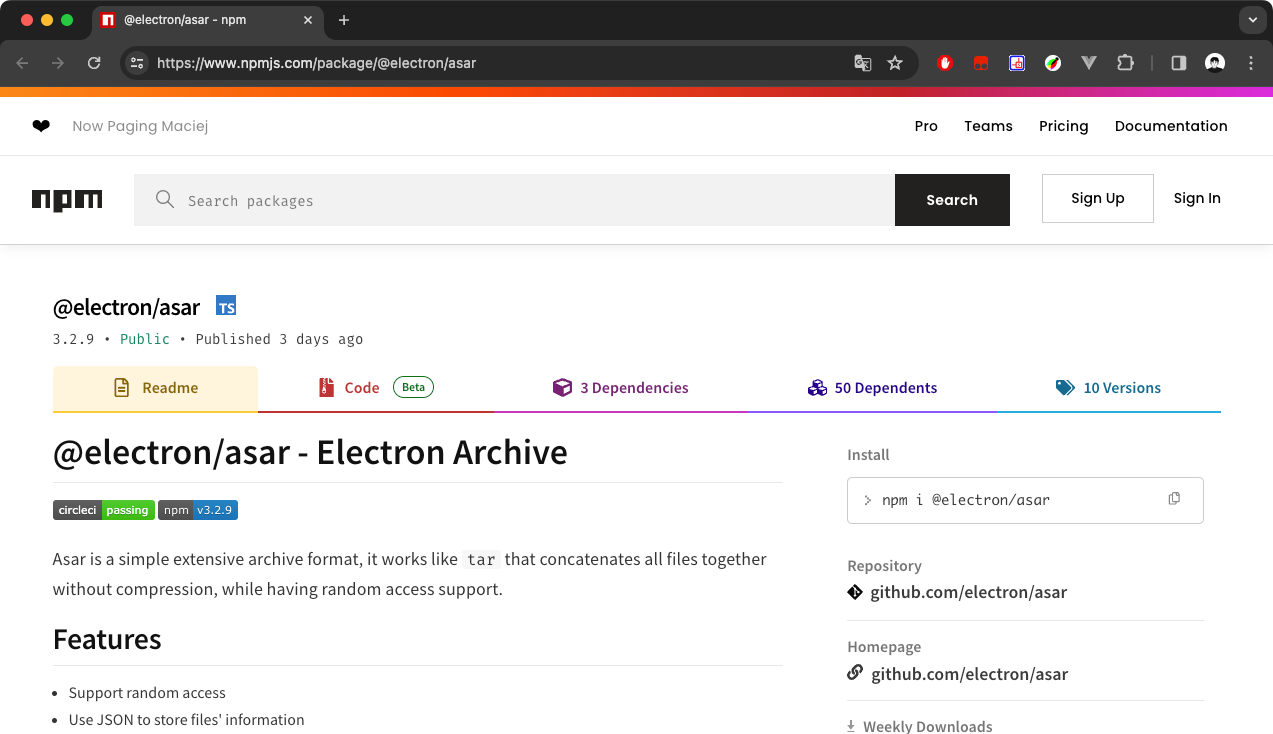
Task: View the 50 Dependents tab
Action: (872, 388)
